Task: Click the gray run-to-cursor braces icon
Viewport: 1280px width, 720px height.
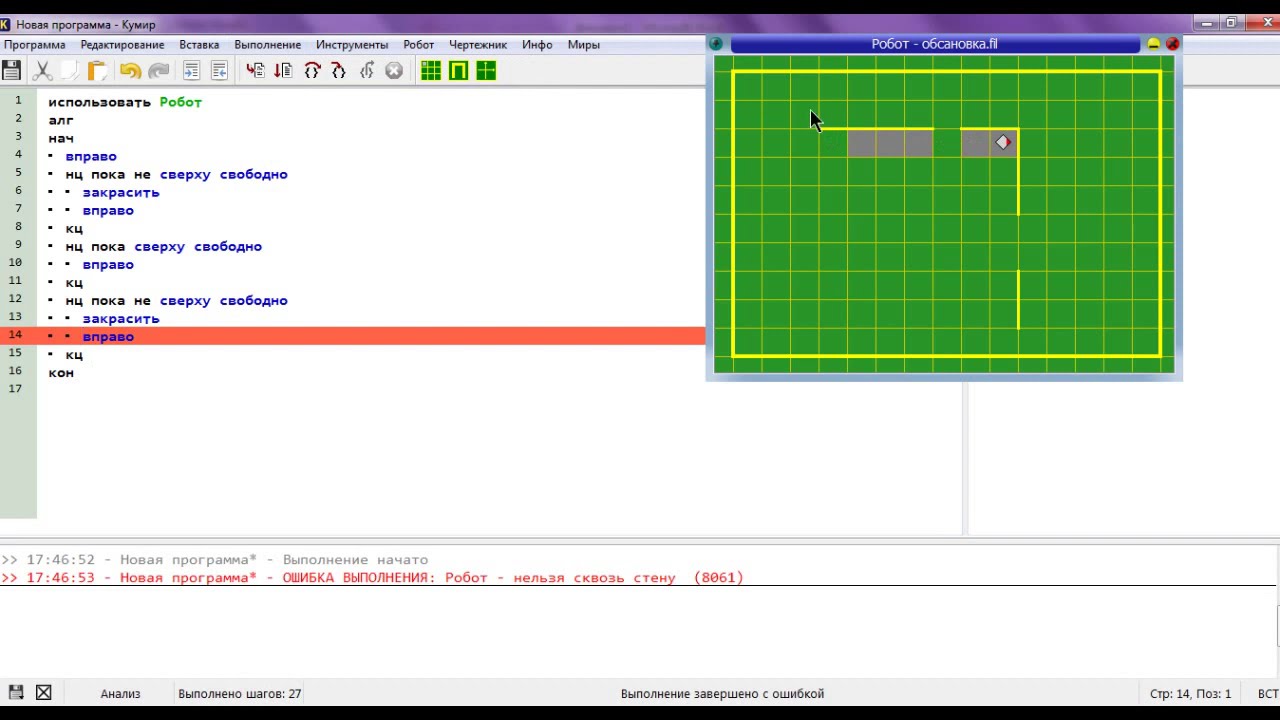Action: click(367, 70)
